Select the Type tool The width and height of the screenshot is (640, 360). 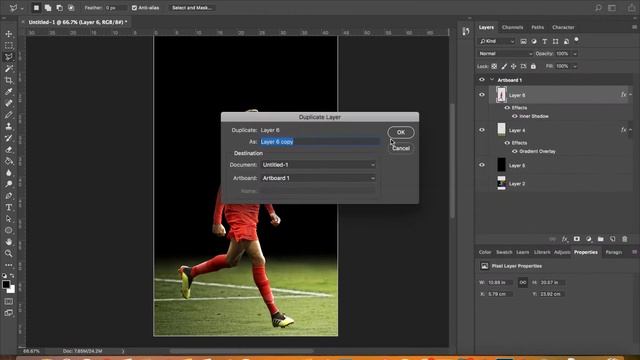[x=9, y=207]
